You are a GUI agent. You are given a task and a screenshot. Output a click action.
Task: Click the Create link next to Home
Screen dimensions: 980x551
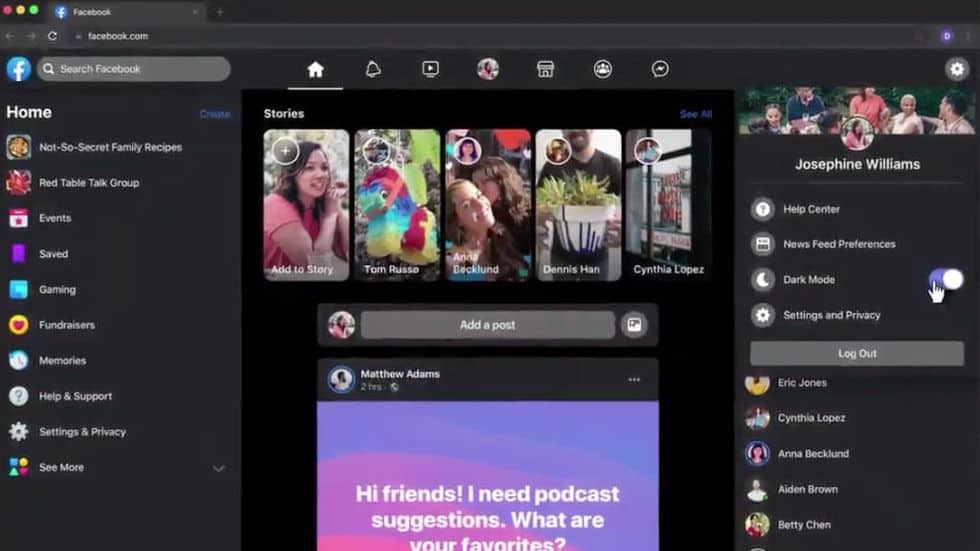click(x=215, y=114)
